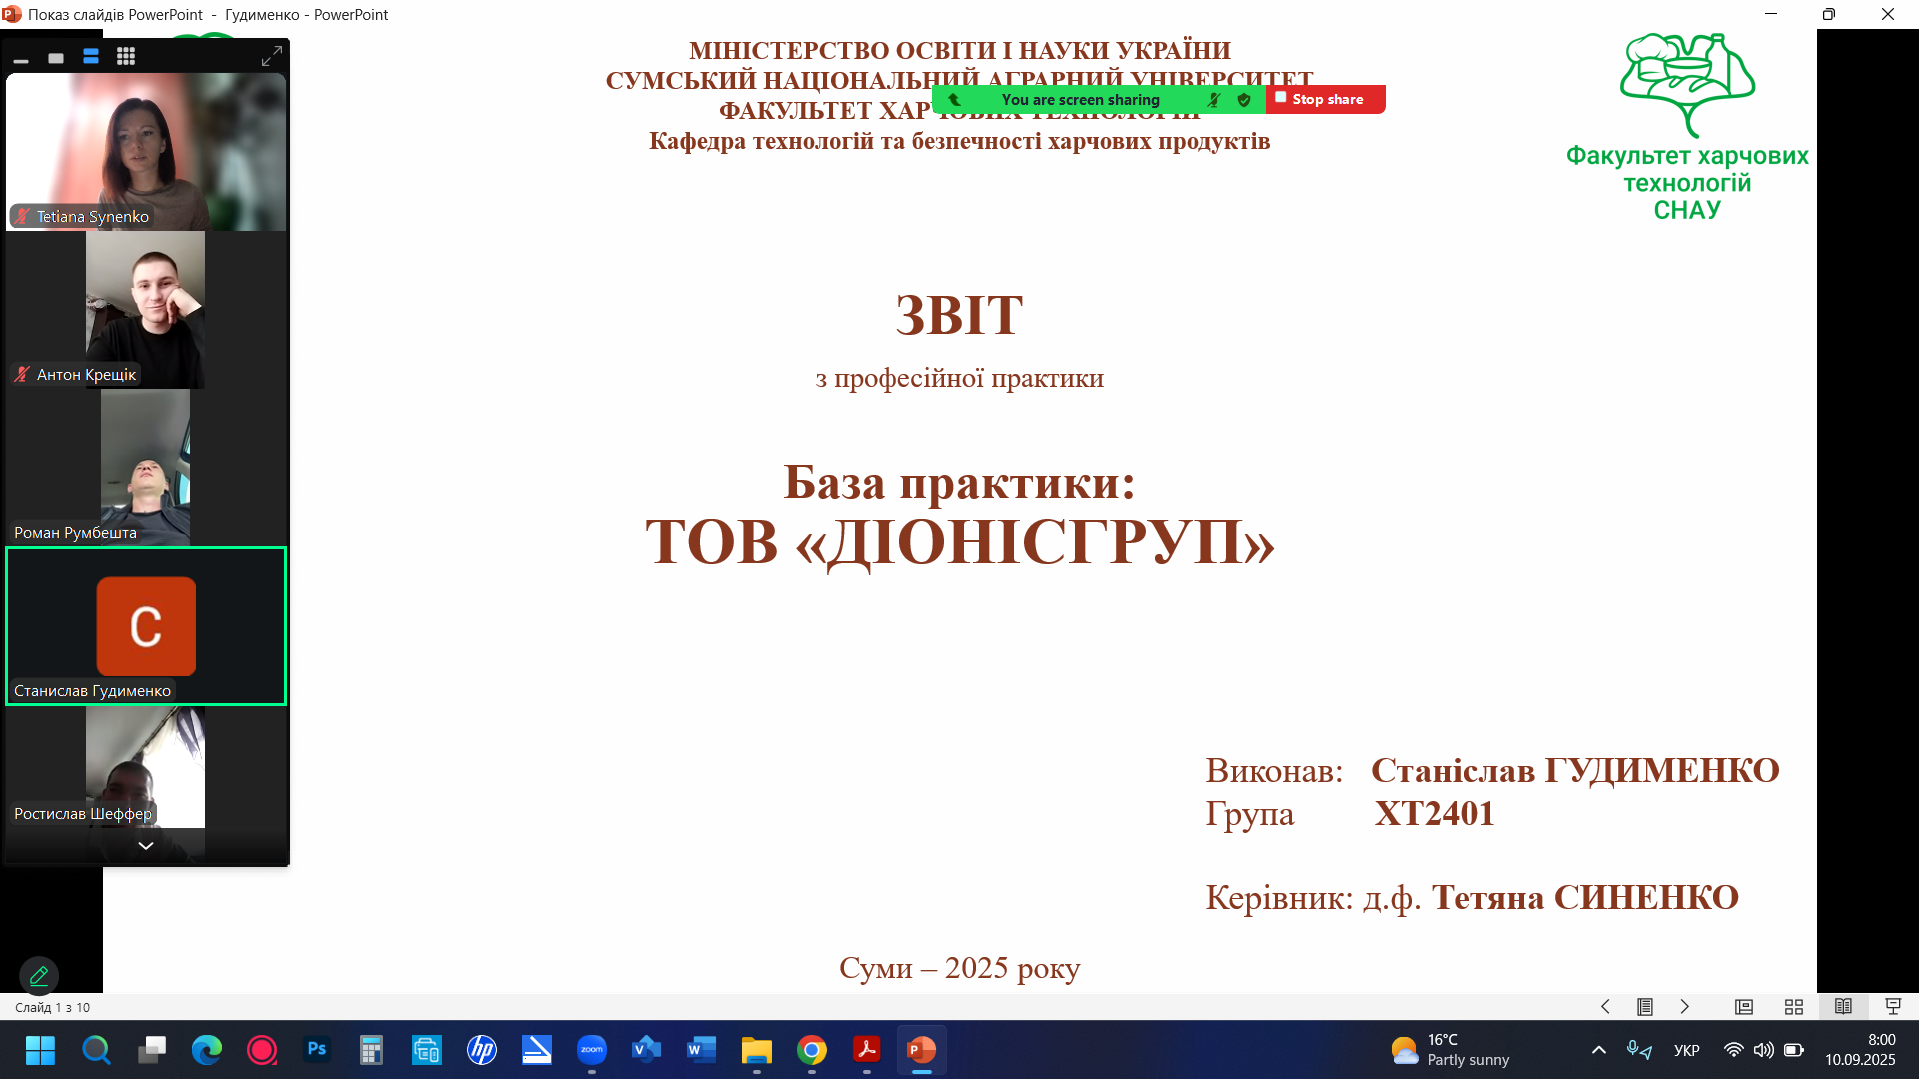1919x1079 pixels.
Task: Switch to the Zoom app on taskbar
Action: (592, 1050)
